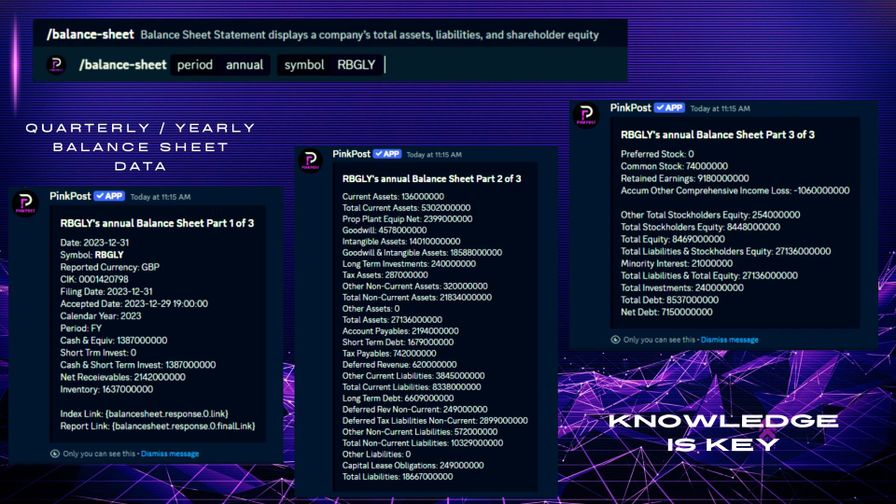Click 'Cash & Equiv: 1387000000' line
896x504 pixels.
114,341
